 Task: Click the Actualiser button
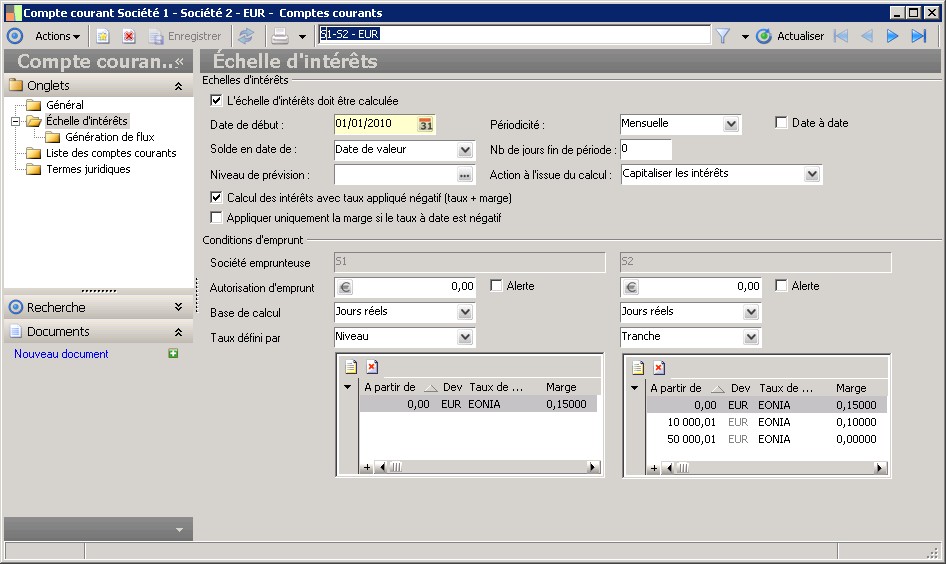790,36
